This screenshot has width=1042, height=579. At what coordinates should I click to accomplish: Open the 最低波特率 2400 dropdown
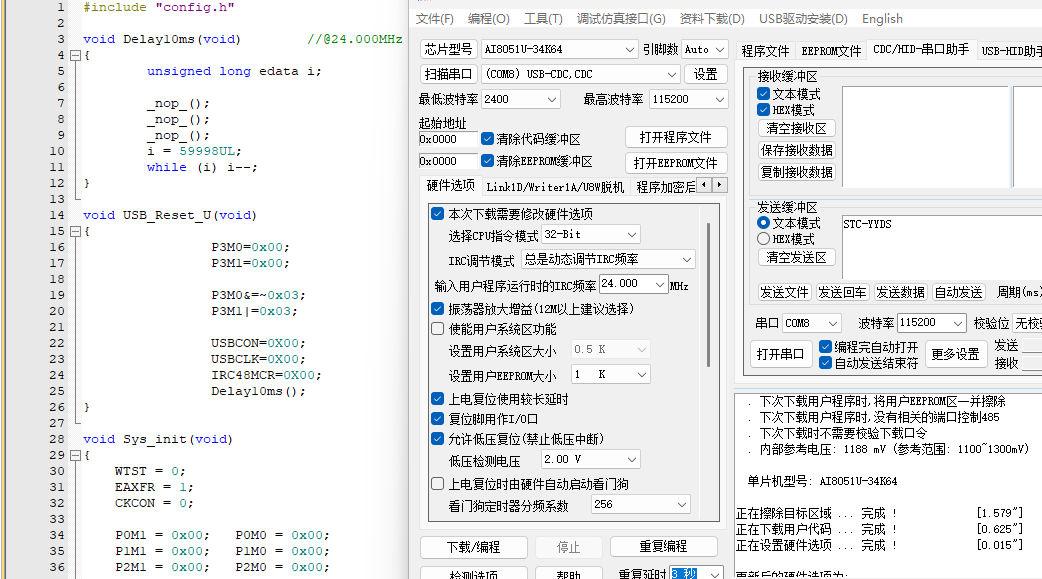[x=521, y=99]
